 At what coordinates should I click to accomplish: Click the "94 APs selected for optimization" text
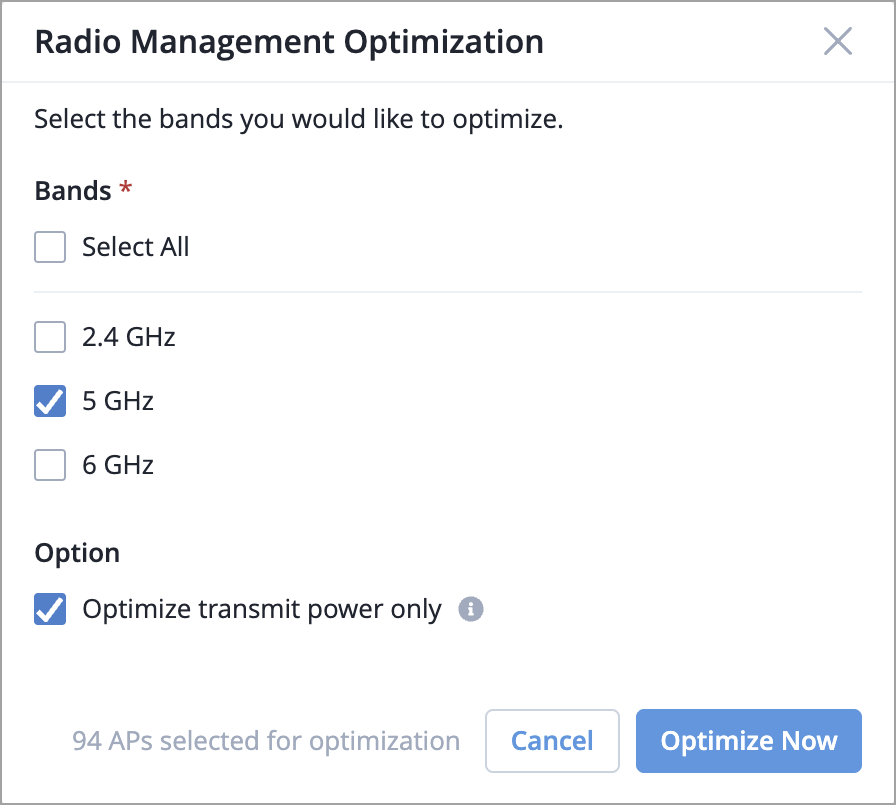(x=266, y=741)
